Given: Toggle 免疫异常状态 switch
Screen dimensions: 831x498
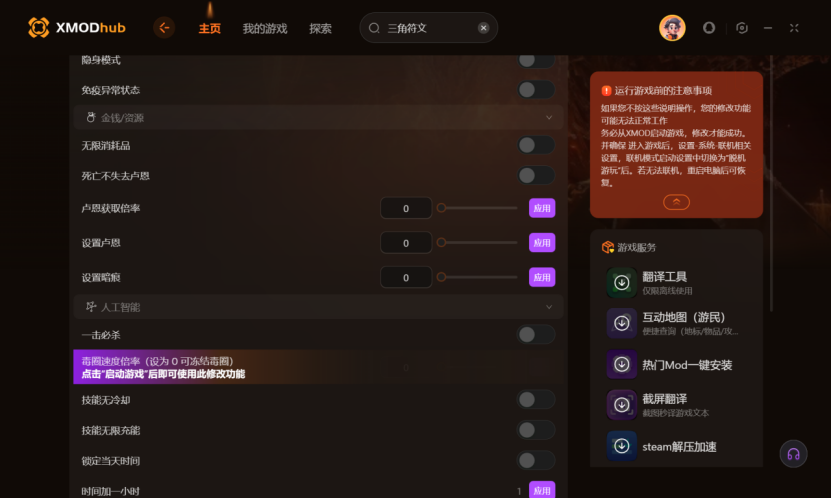Looking at the screenshot, I should click(x=536, y=90).
